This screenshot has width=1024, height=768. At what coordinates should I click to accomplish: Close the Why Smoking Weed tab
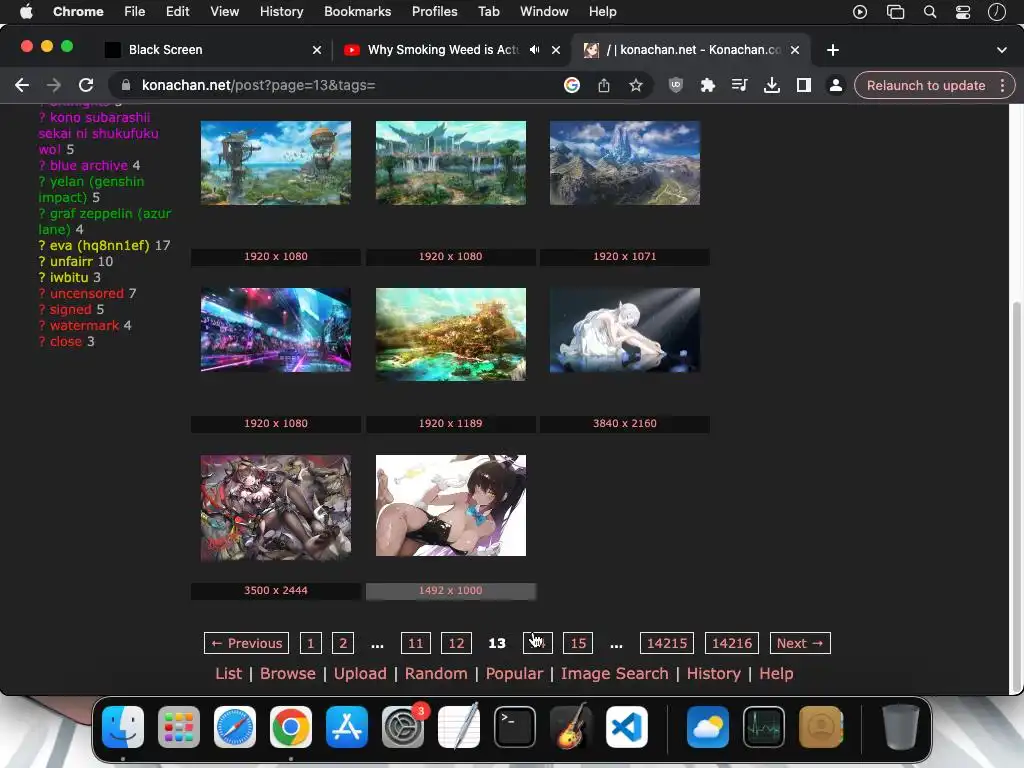click(x=556, y=50)
